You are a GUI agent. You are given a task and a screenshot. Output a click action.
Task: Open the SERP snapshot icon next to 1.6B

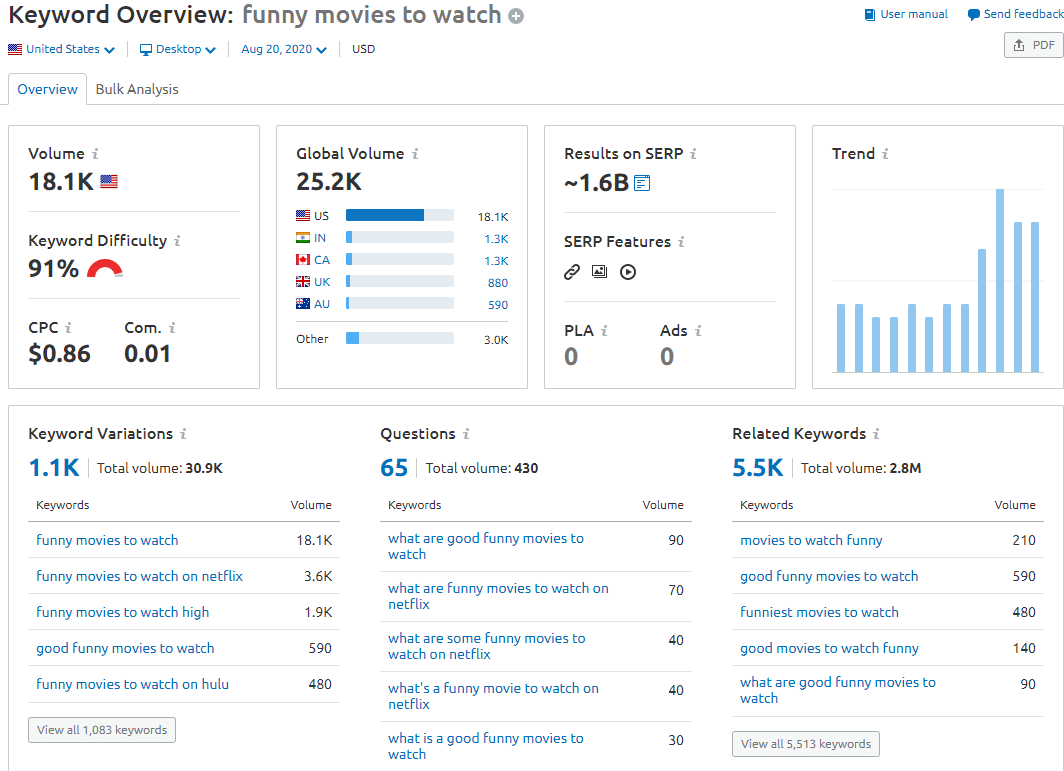pyautogui.click(x=642, y=183)
